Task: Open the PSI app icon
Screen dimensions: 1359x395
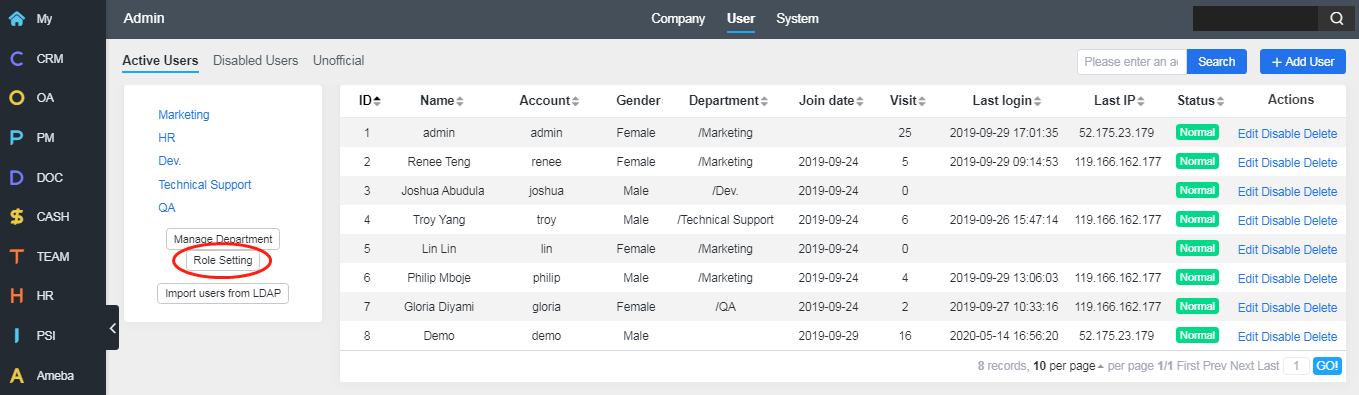Action: click(x=17, y=336)
